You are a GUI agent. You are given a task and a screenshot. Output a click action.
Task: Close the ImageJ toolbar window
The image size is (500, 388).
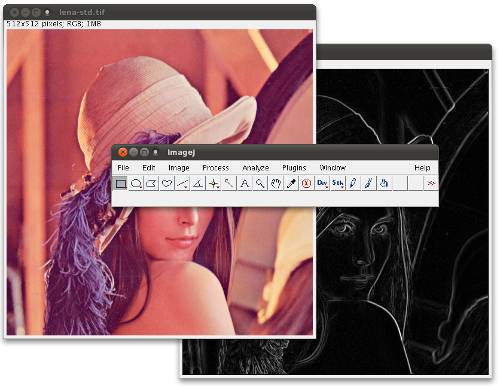[x=123, y=153]
